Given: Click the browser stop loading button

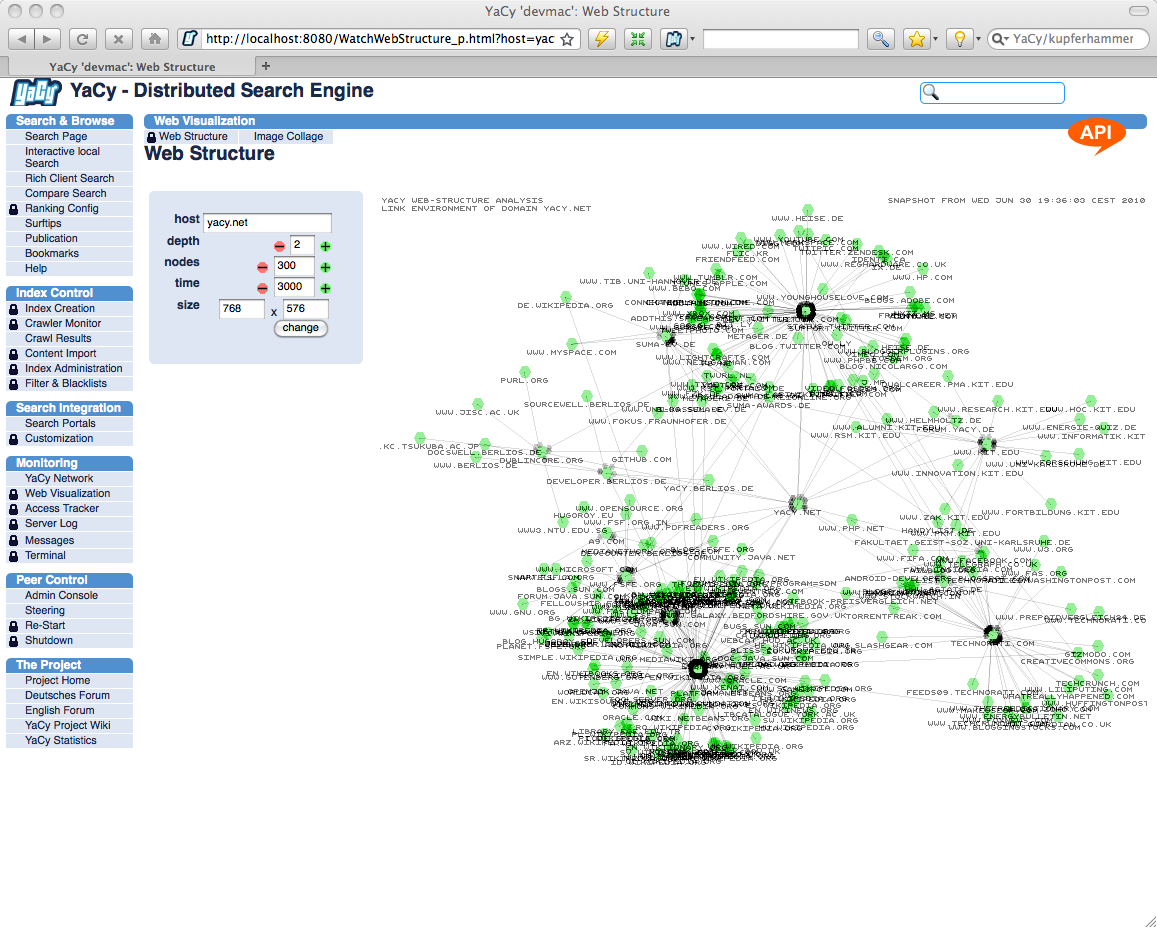Looking at the screenshot, I should pos(118,39).
